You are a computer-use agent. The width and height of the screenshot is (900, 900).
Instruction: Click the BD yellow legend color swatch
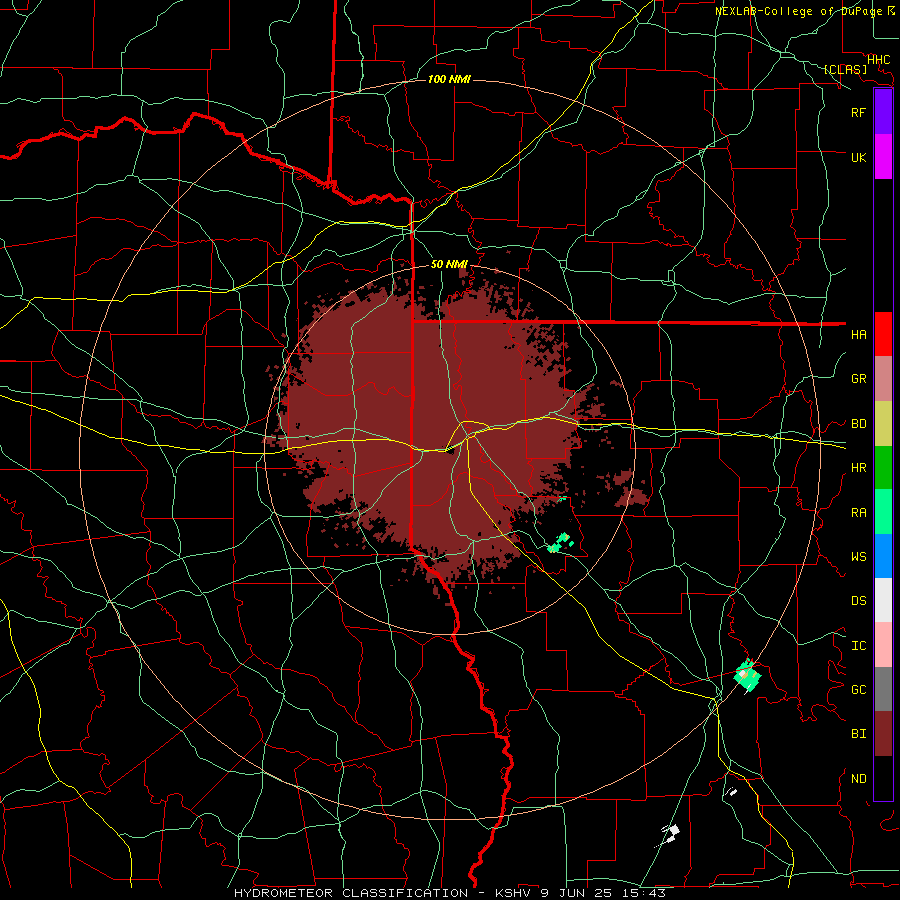tap(883, 423)
